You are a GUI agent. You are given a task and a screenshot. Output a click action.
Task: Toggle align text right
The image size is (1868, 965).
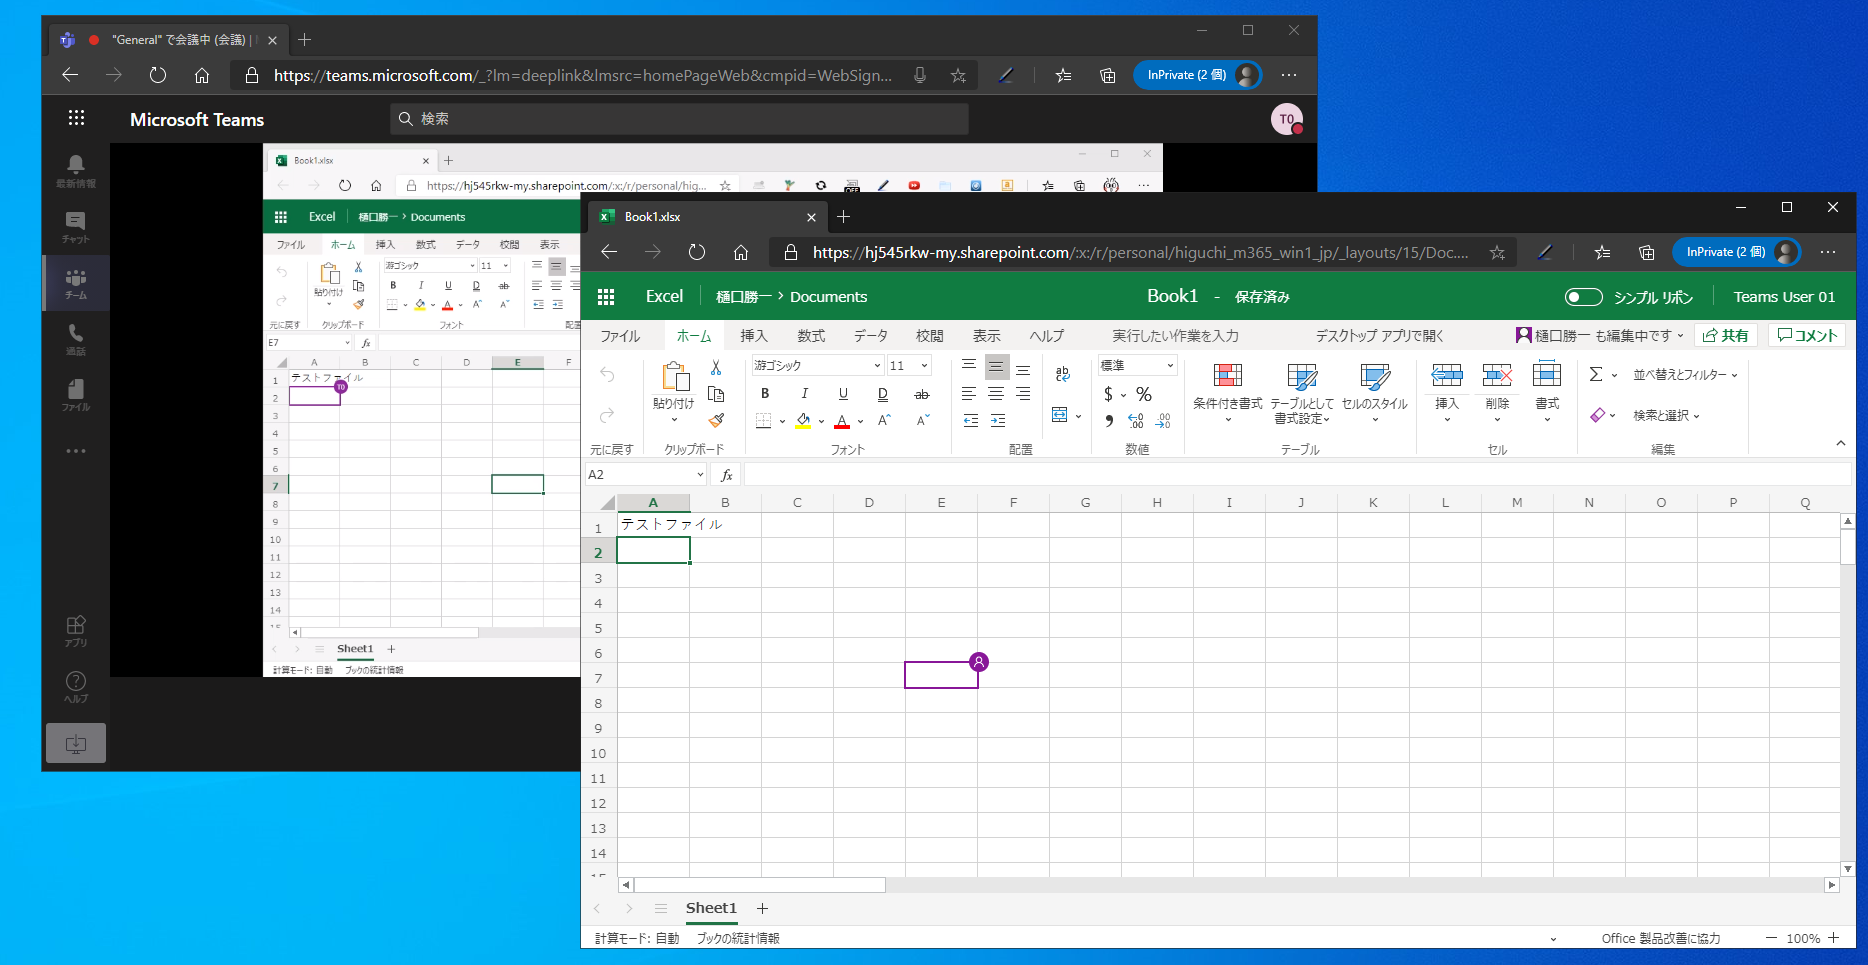[x=1023, y=394]
